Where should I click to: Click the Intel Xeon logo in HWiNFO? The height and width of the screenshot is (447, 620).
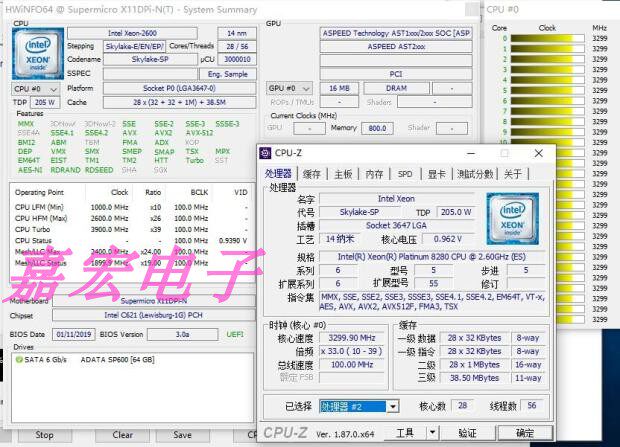(x=38, y=54)
